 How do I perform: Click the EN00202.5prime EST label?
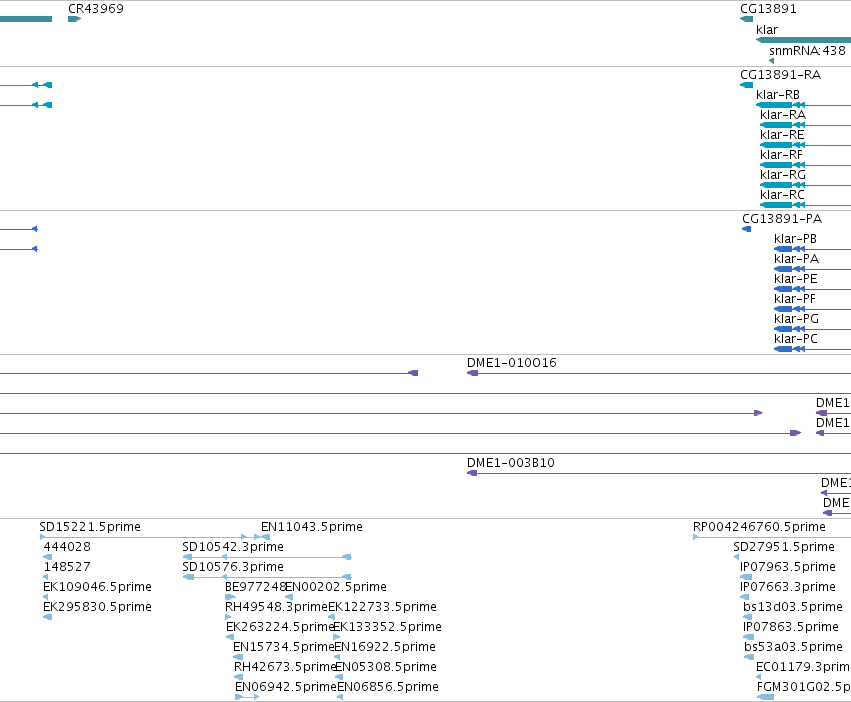[x=336, y=587]
